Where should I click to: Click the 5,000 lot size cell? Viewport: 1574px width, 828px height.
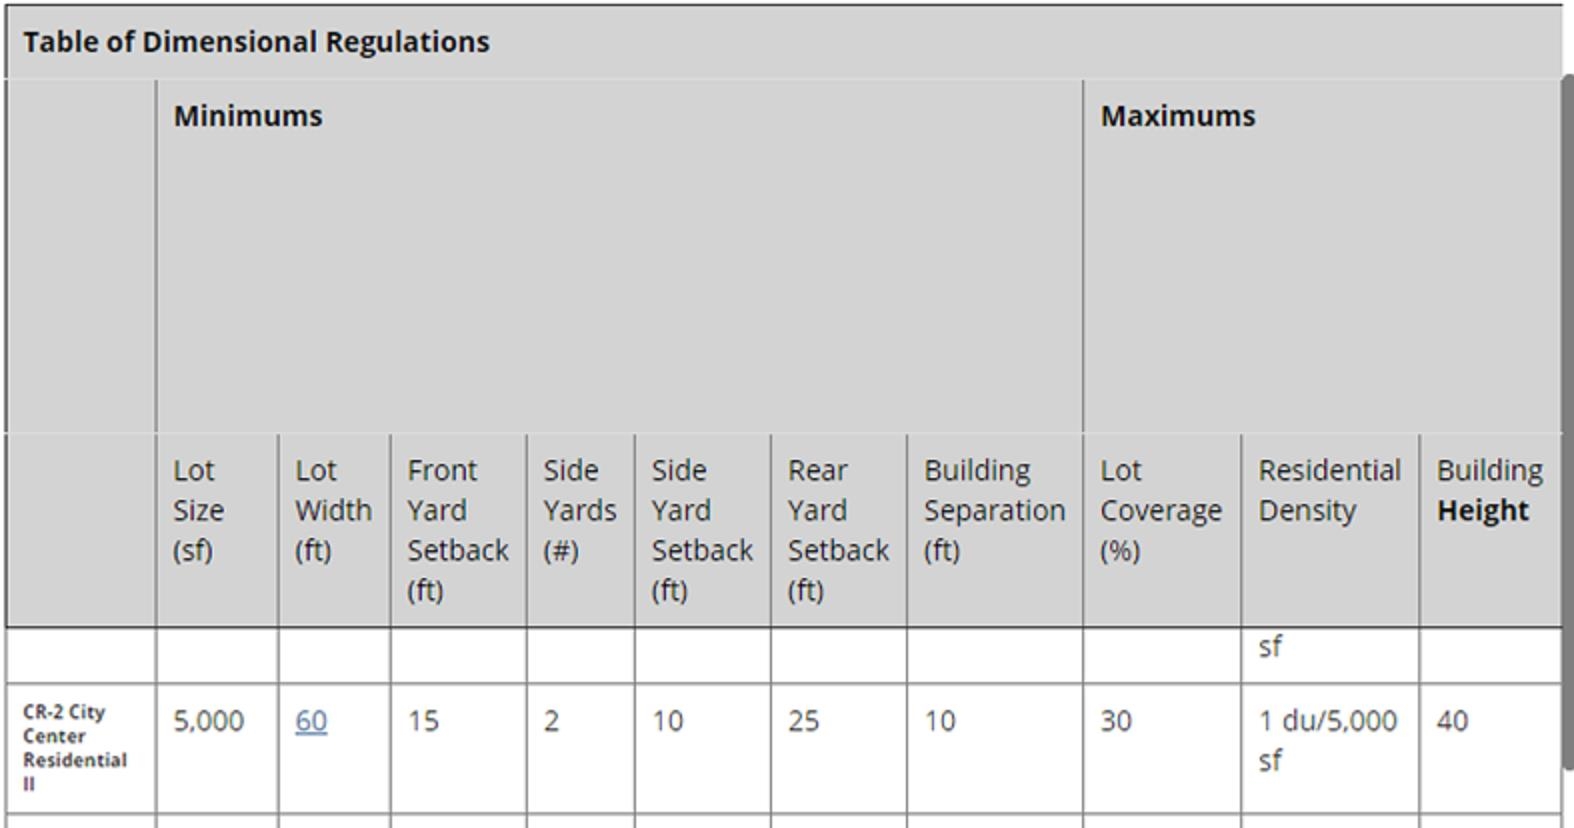(208, 721)
